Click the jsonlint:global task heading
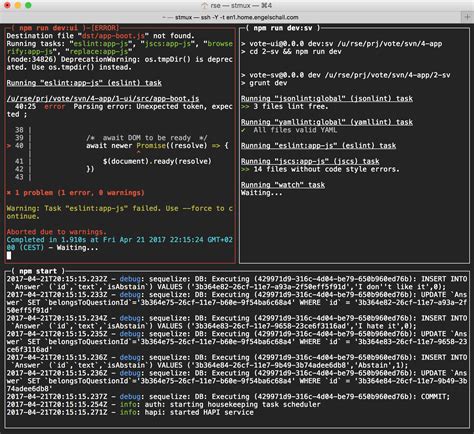This screenshot has height=434, width=474. pos(327,99)
